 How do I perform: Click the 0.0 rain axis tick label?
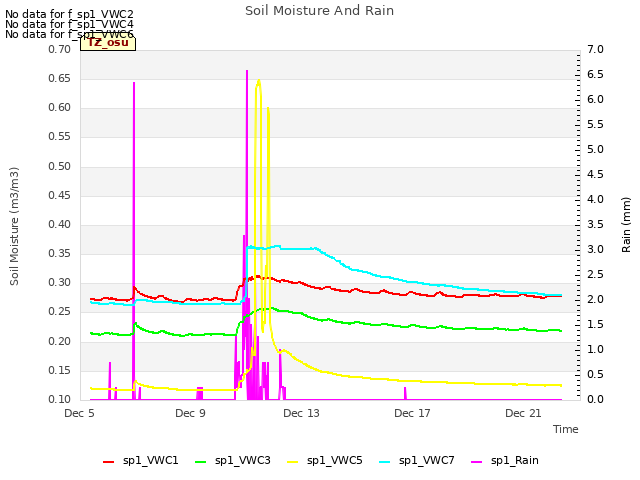point(596,399)
